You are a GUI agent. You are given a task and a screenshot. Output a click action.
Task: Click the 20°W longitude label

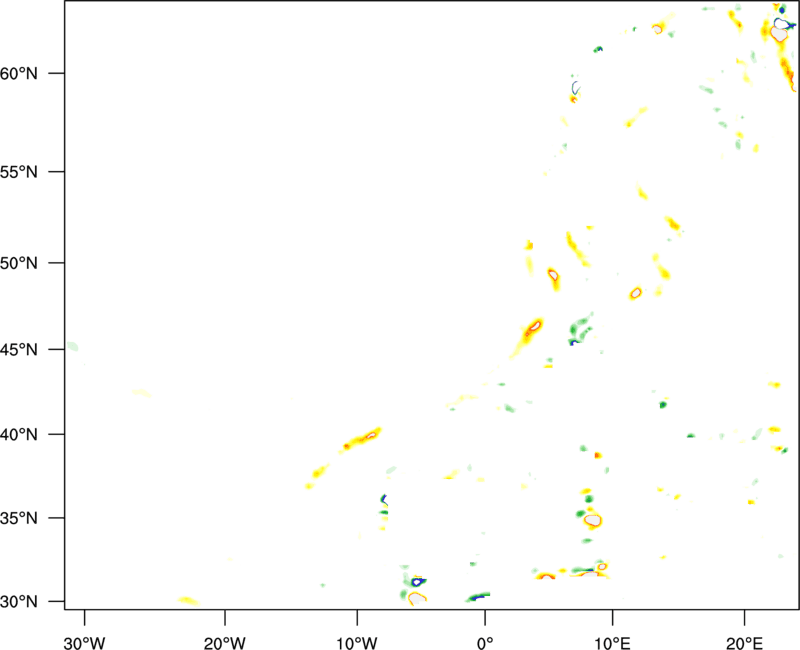(x=225, y=643)
